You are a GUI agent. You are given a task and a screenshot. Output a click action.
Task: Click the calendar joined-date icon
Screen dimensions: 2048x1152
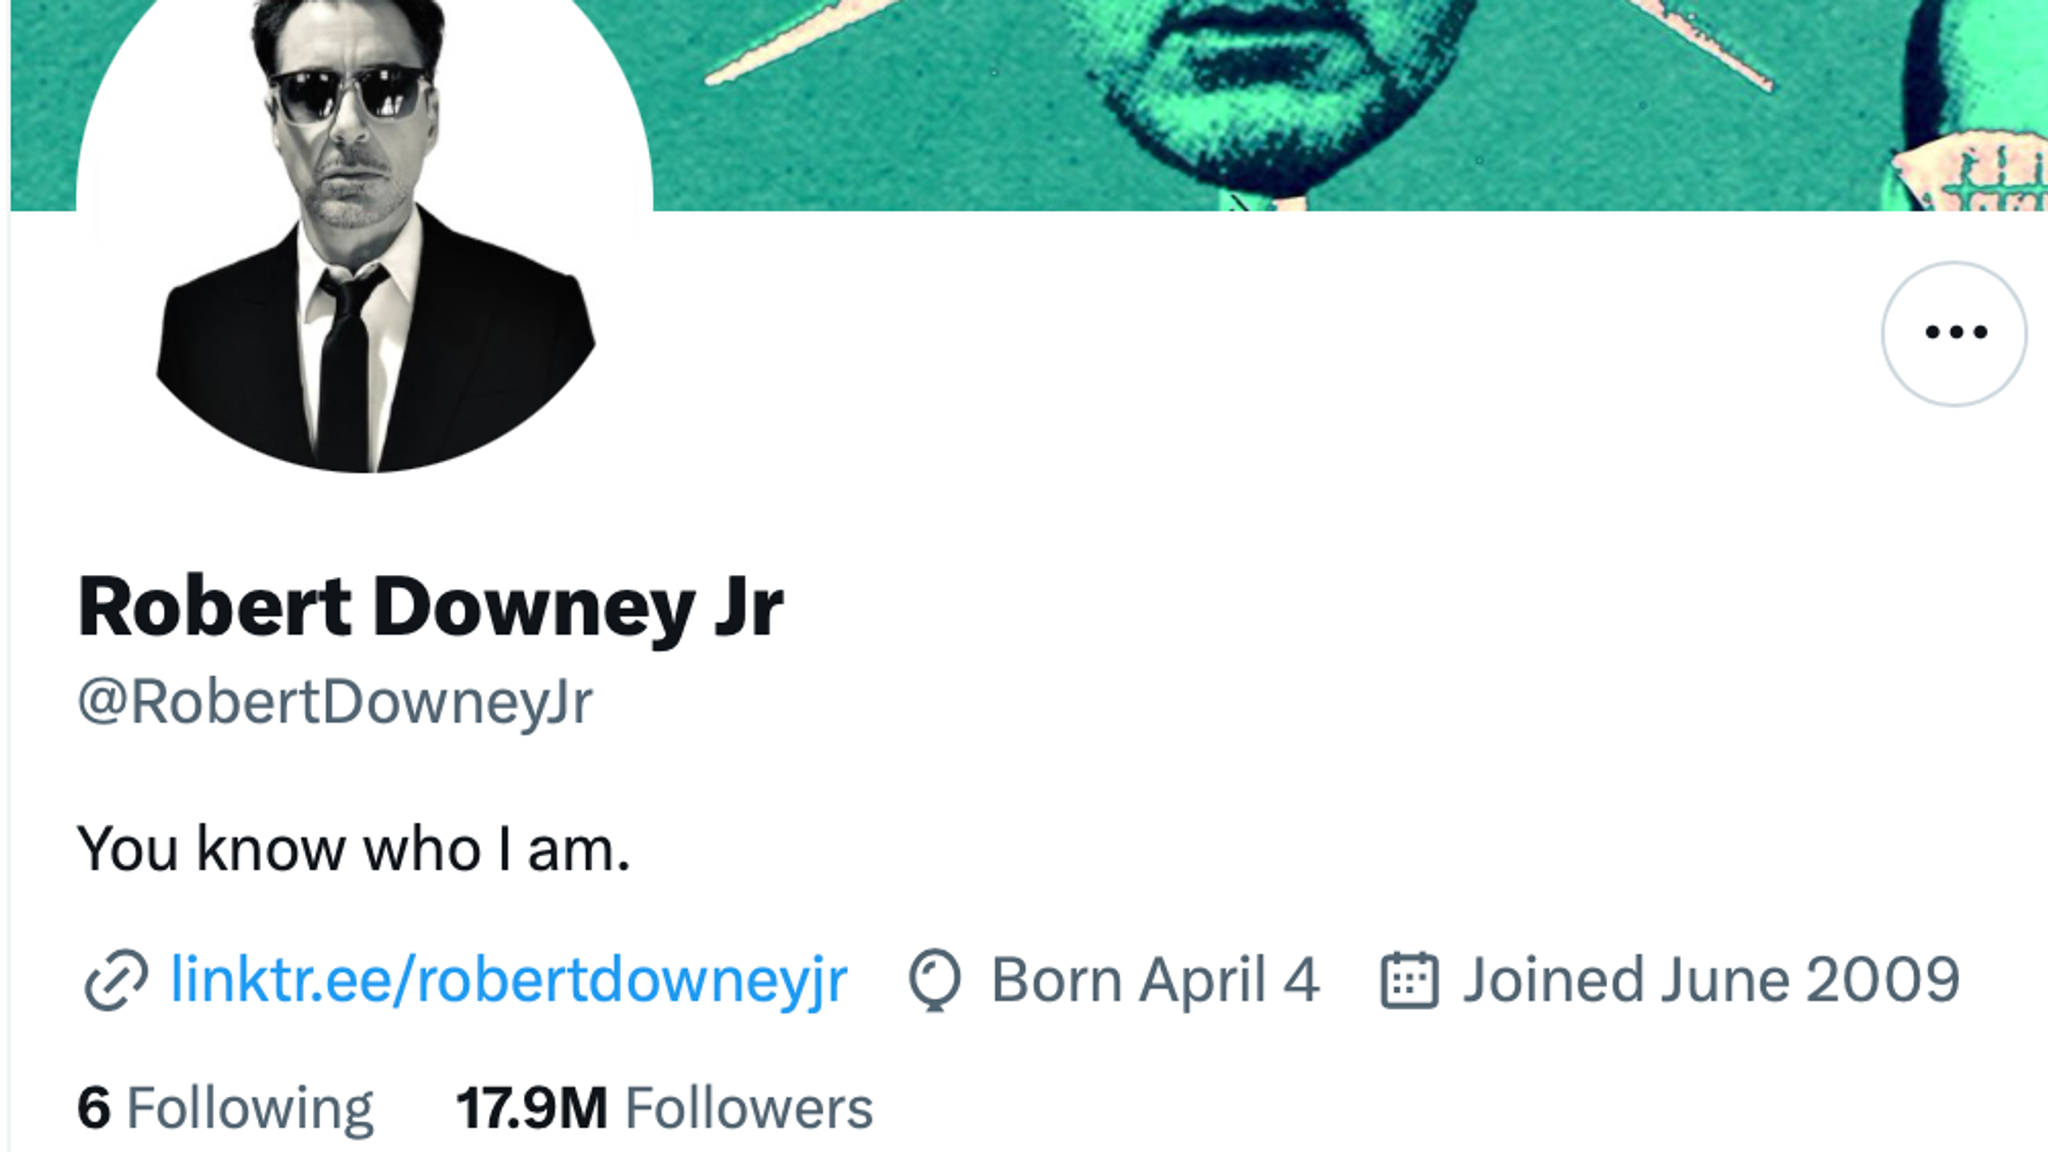(x=1409, y=980)
